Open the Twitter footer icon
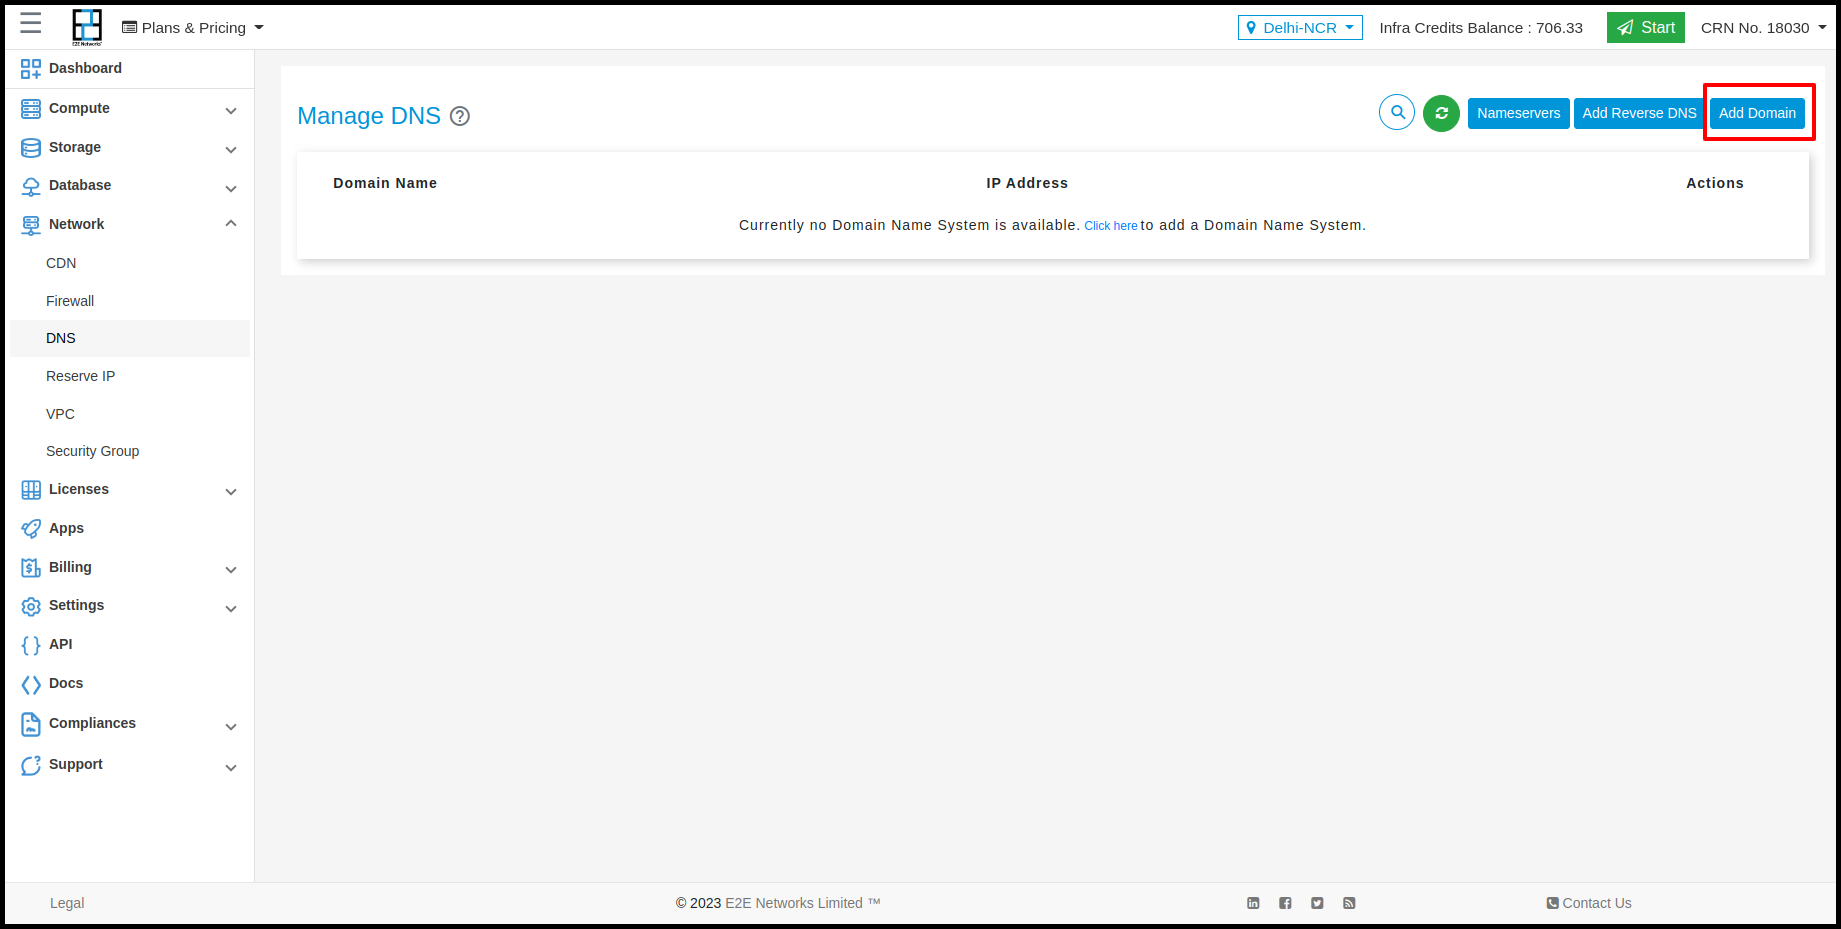The image size is (1841, 929). pos(1317,903)
